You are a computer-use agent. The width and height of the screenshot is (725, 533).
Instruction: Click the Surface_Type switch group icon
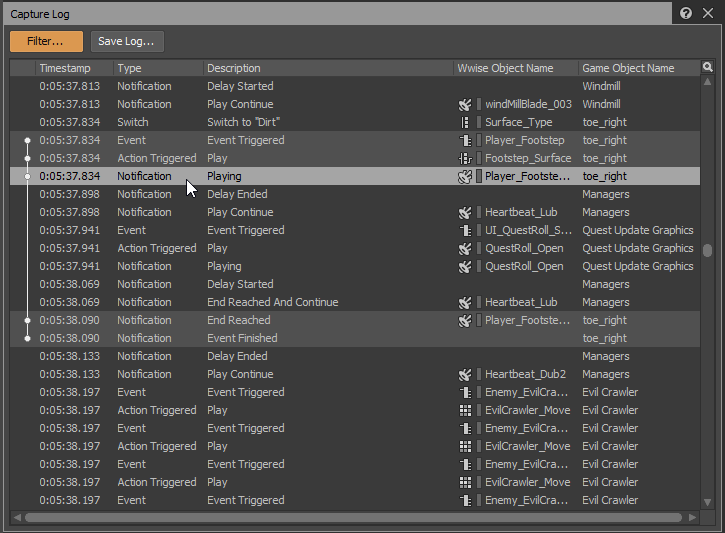464,122
